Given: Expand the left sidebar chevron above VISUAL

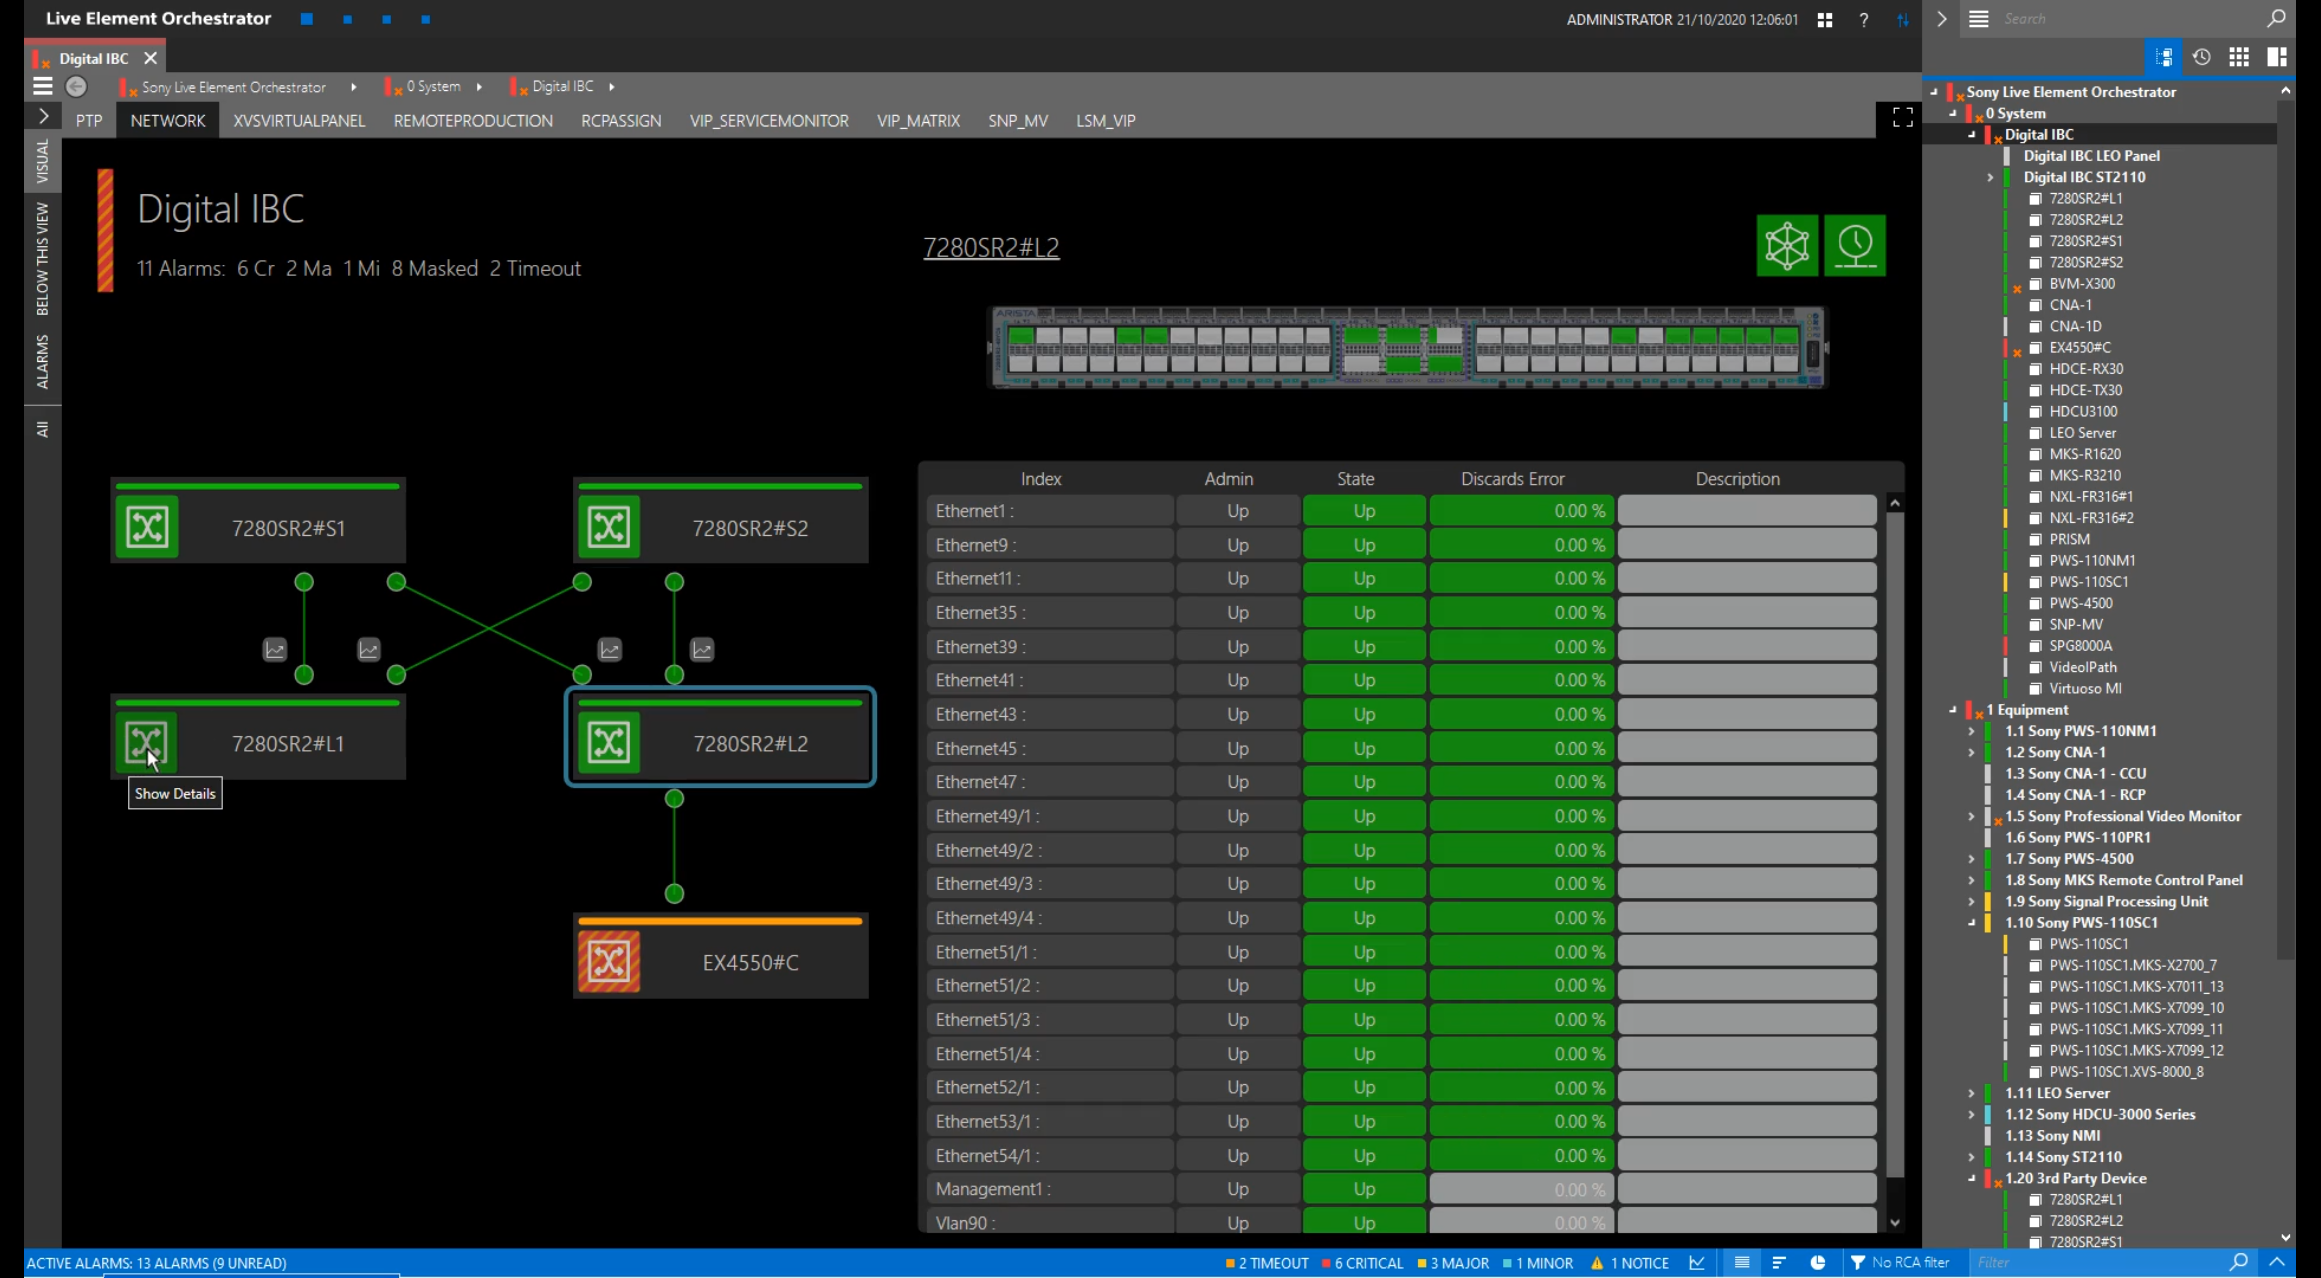Looking at the screenshot, I should coord(43,117).
